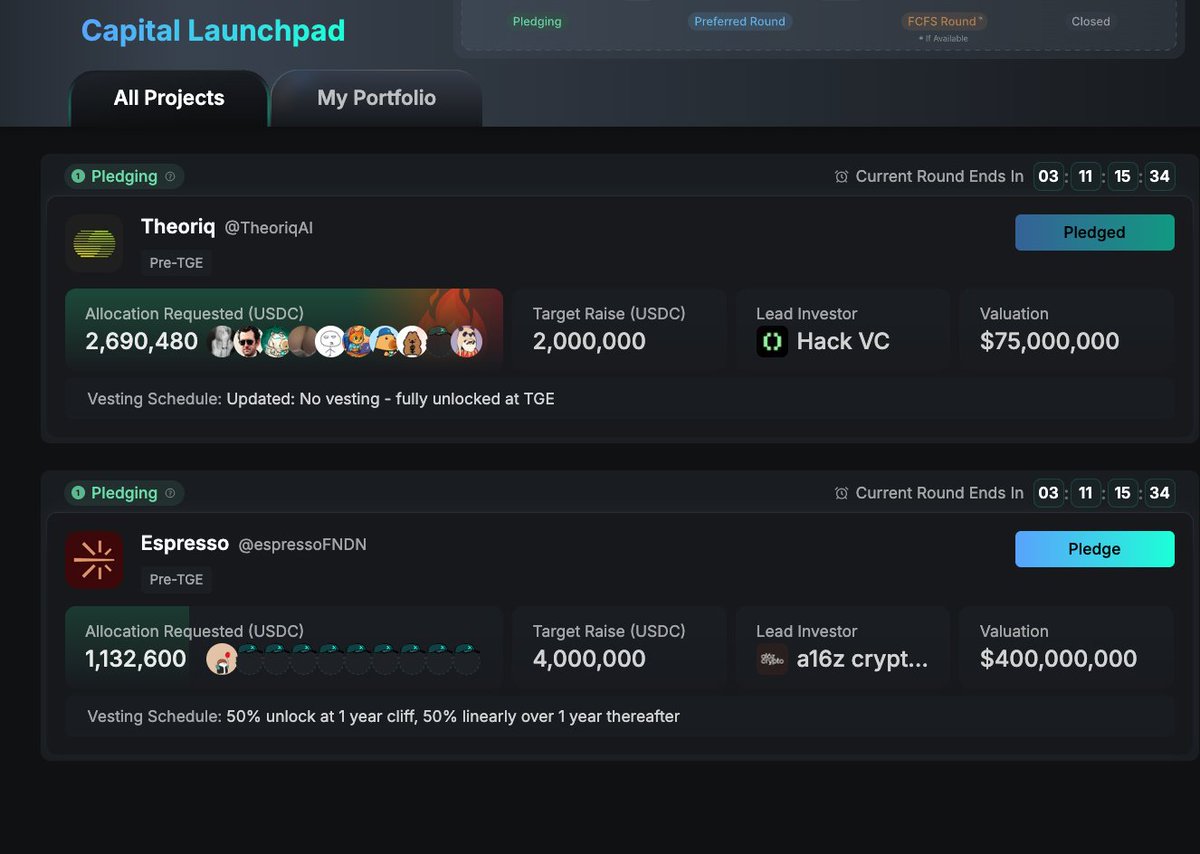Viewport: 1200px width, 854px height.
Task: Open the Espresso project logo
Action: (94, 560)
